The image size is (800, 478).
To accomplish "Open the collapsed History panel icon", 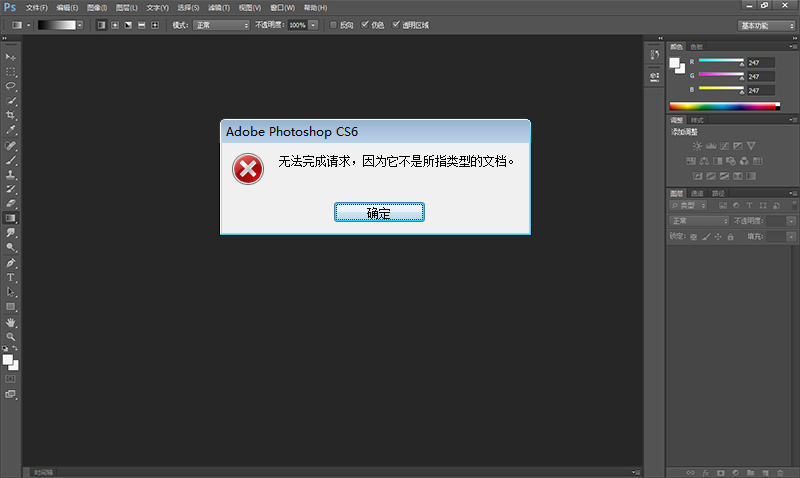I will (x=655, y=54).
